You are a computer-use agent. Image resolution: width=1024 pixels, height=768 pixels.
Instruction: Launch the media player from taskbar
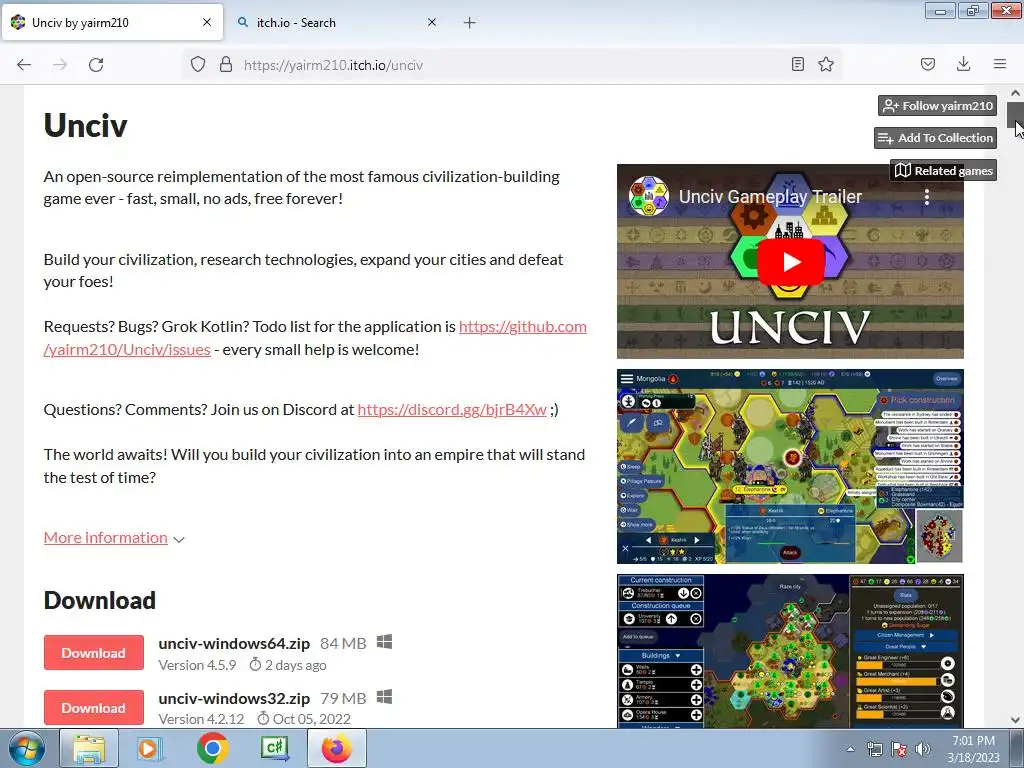(x=150, y=748)
